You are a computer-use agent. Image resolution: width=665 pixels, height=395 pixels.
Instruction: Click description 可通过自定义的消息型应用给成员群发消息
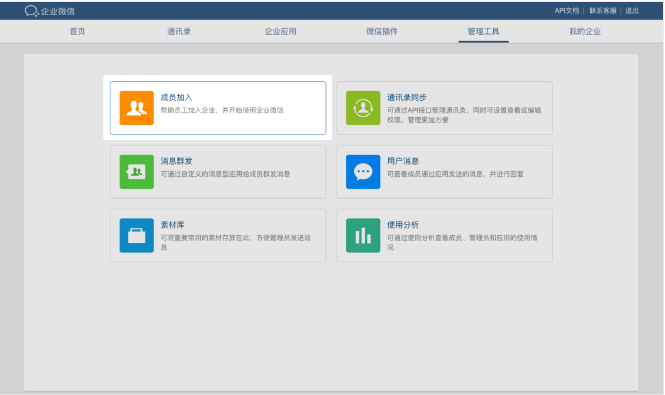(x=225, y=174)
